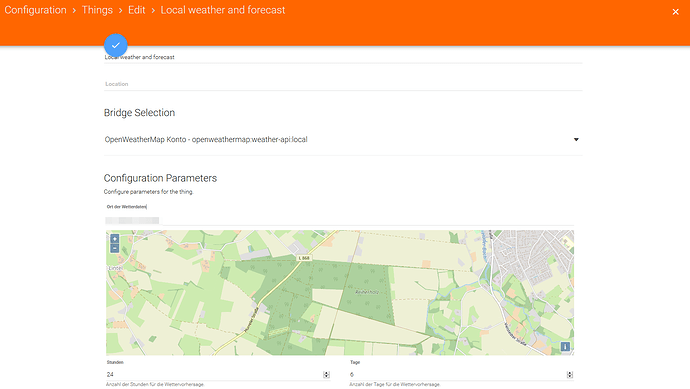The width and height of the screenshot is (690, 389).
Task: Click the 'Local weather and forecast' breadcrumb title
Action: tap(223, 10)
